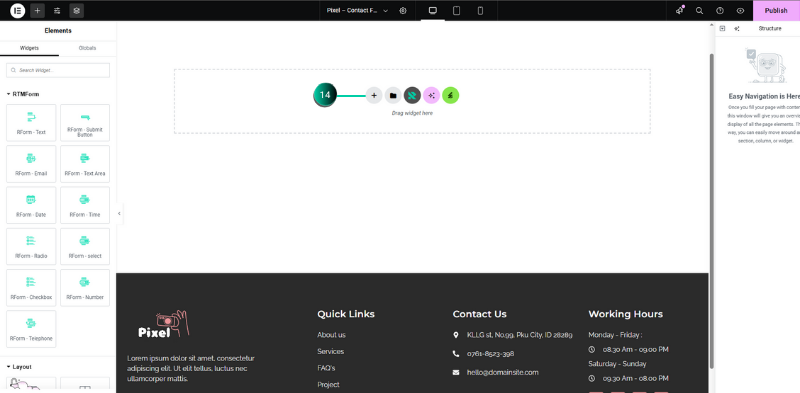Viewport: 800px width, 393px height.
Task: Click the pink AI sparkle icon on canvas
Action: coord(432,95)
